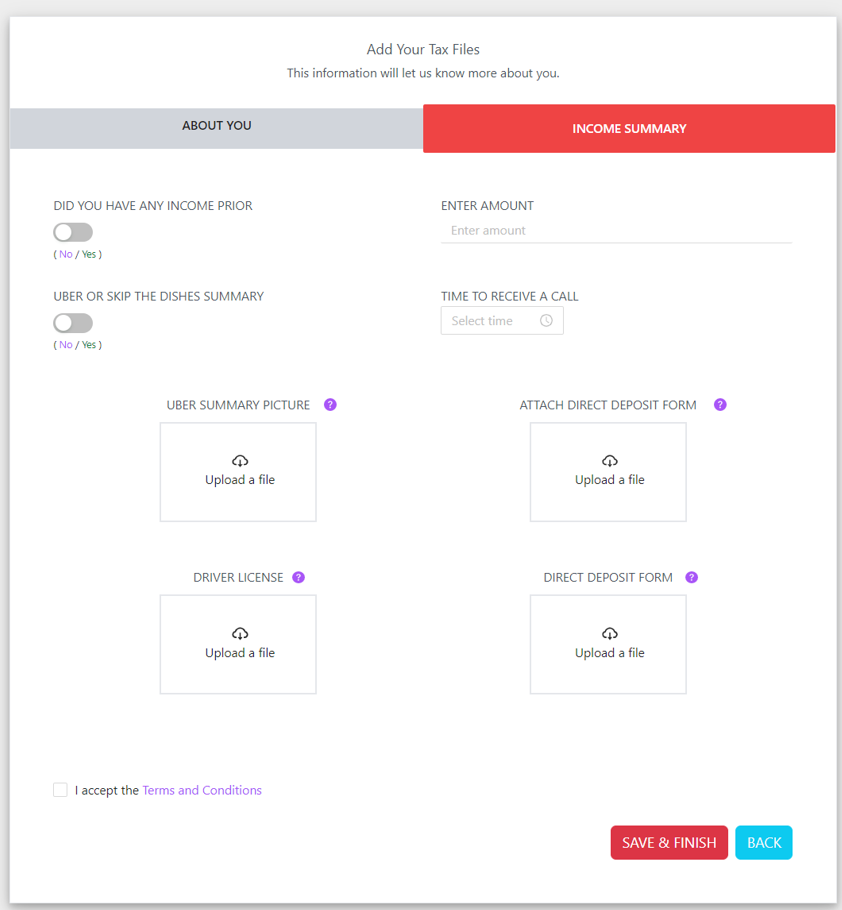
Task: Open the Terms and Conditions link
Action: coord(202,790)
